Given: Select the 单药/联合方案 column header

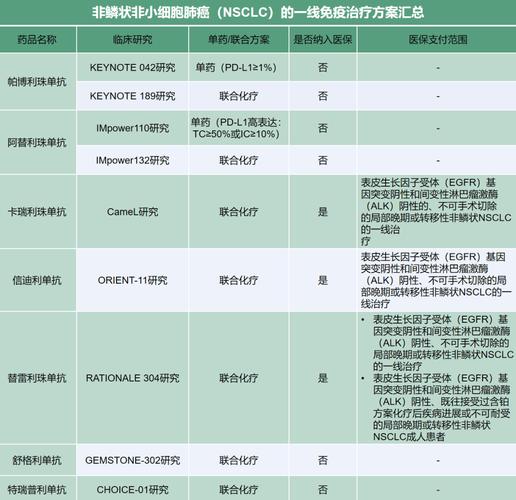Looking at the screenshot, I should tap(239, 40).
